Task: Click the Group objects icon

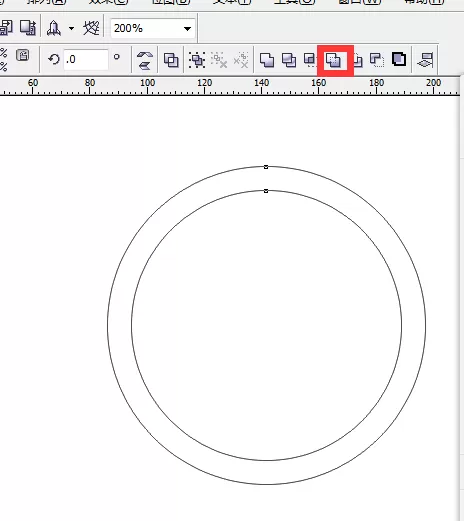Action: point(197,60)
